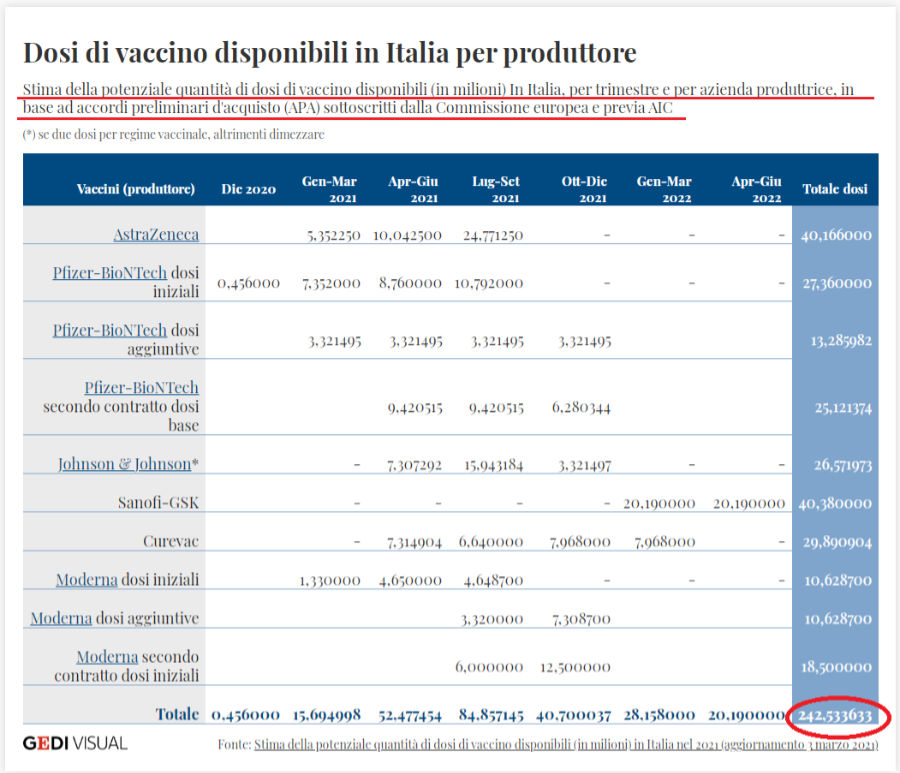This screenshot has height=773, width=900.
Task: Click Pfizer-BioNTech link in dosi iniziali row
Action: point(110,273)
